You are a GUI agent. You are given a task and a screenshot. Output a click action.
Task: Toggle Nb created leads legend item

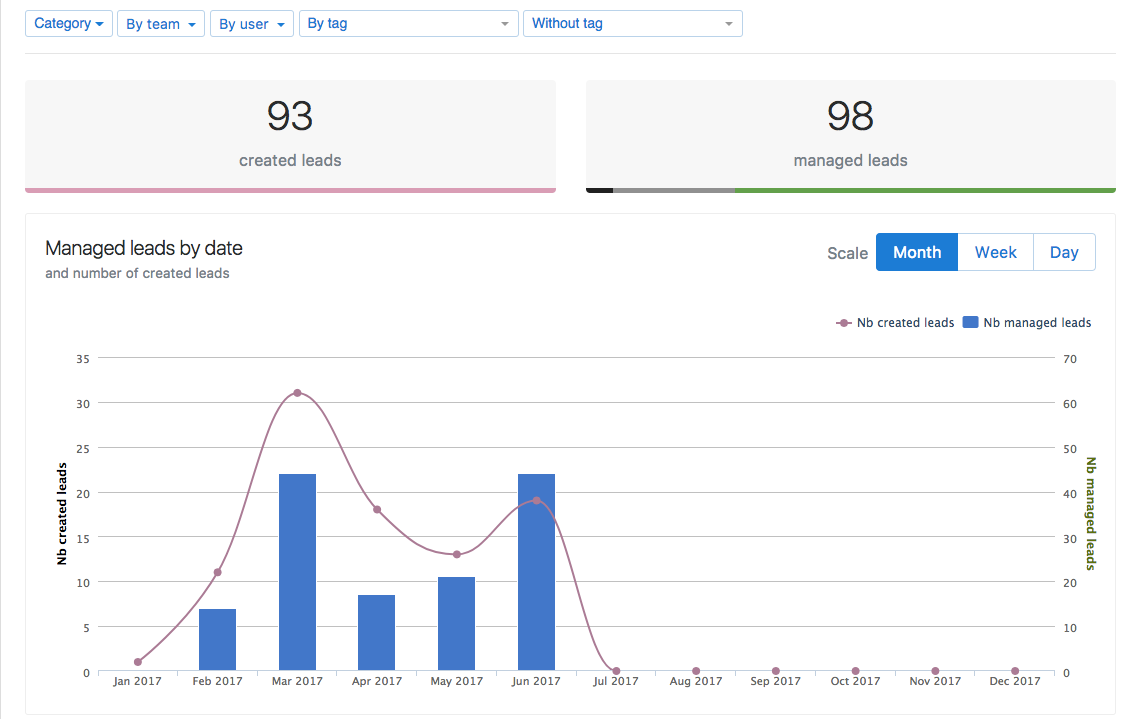[x=895, y=323]
